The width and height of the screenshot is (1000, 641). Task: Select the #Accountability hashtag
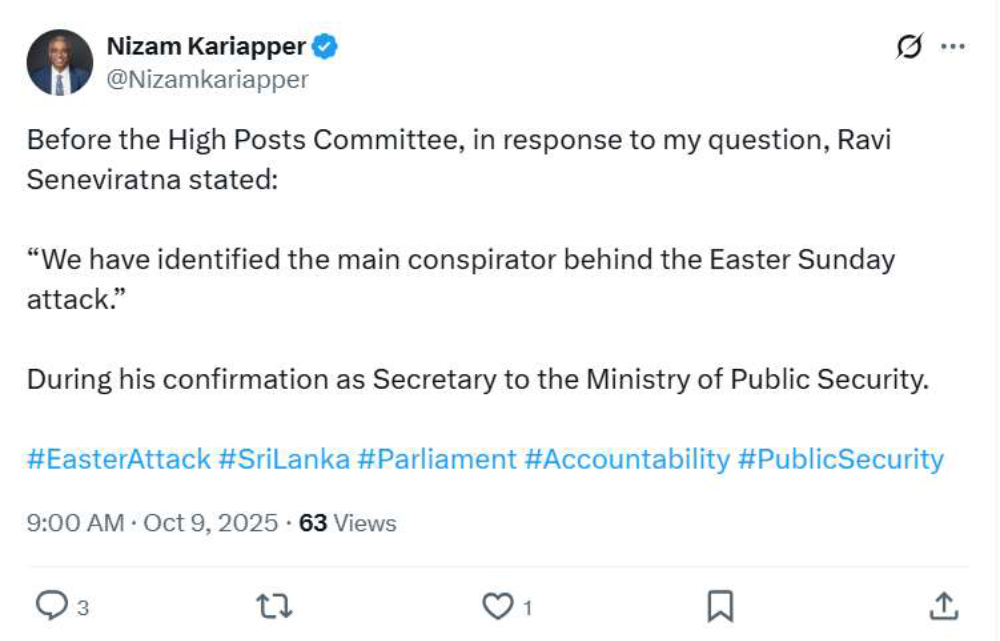coord(627,459)
